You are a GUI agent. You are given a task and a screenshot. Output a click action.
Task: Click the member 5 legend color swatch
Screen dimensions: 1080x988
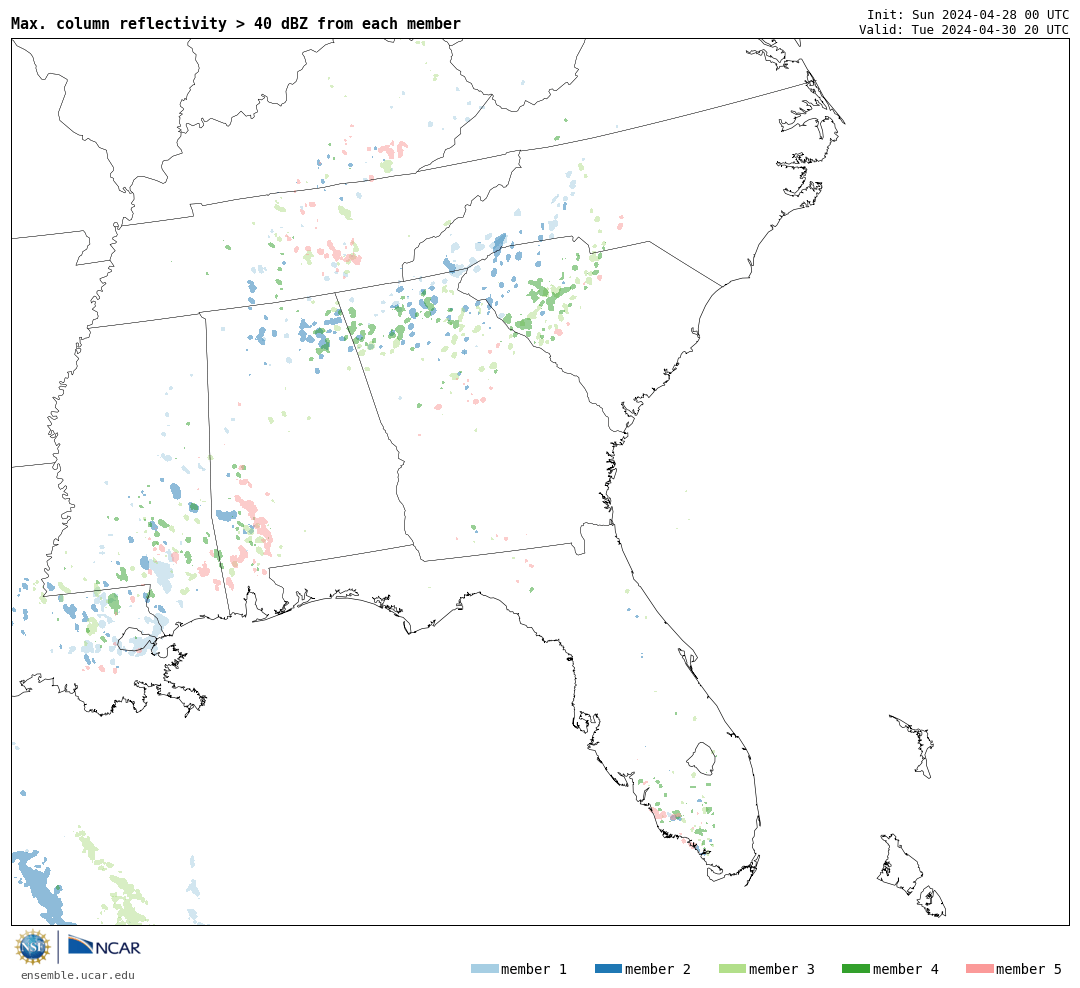(979, 969)
